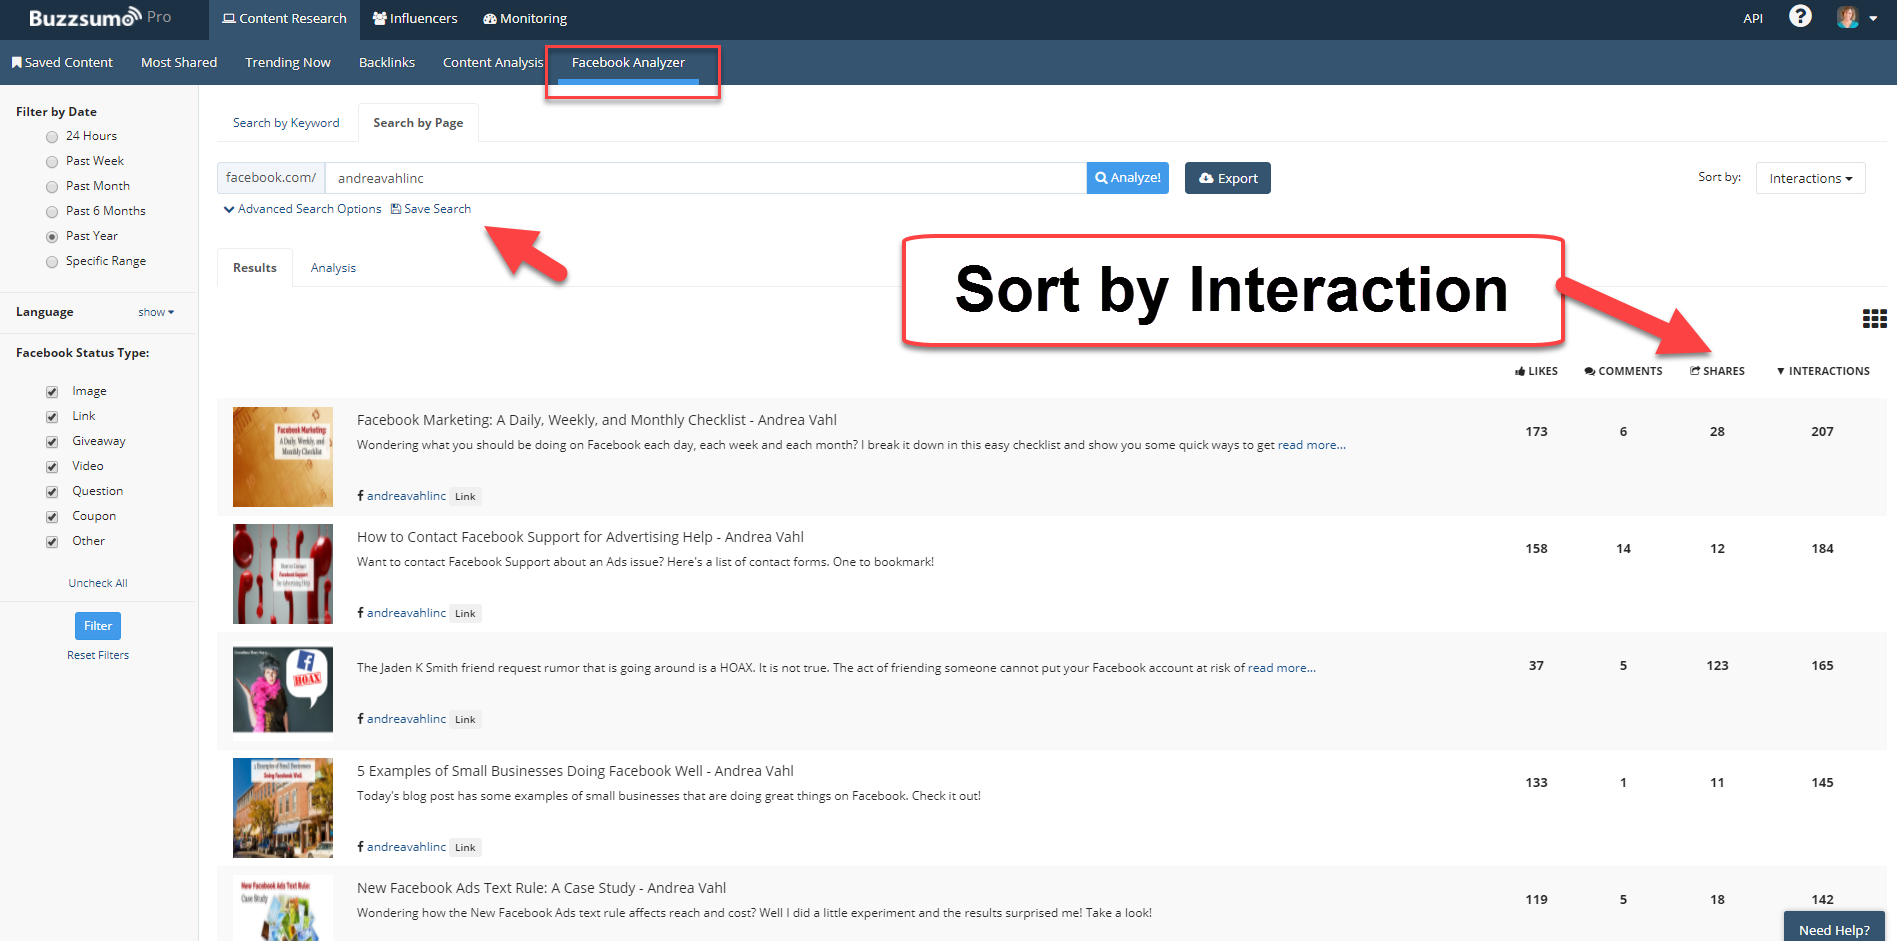Viewport: 1897px width, 941px height.
Task: Click read more on the Jaden K Smith post
Action: click(1282, 668)
